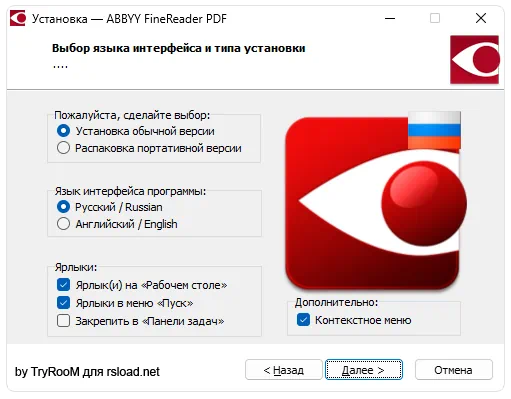The width and height of the screenshot is (511, 399).
Task: Click the 'Пожалуйста, сделайте выбор:' group label
Action: pyautogui.click(x=132, y=115)
